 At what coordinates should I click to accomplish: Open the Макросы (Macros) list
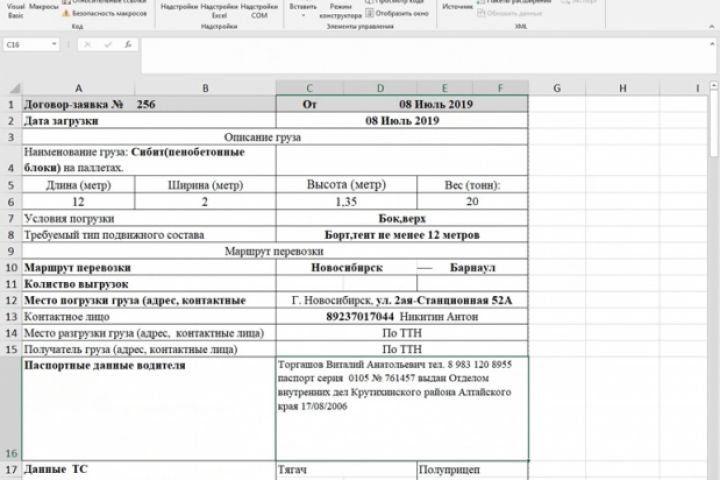(44, 9)
